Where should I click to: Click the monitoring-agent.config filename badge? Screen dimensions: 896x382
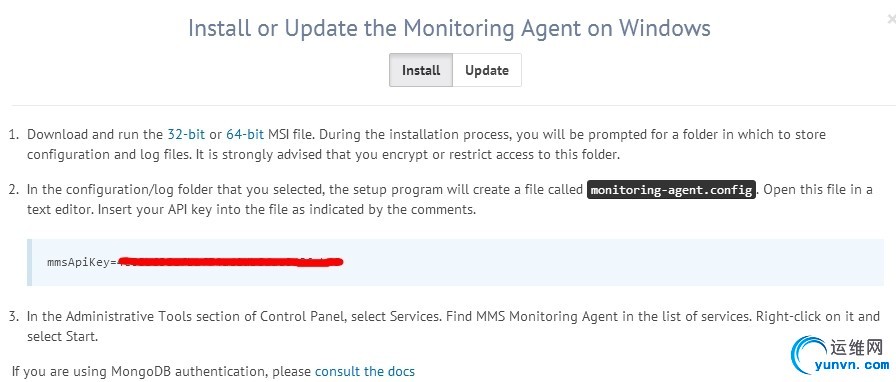point(672,190)
